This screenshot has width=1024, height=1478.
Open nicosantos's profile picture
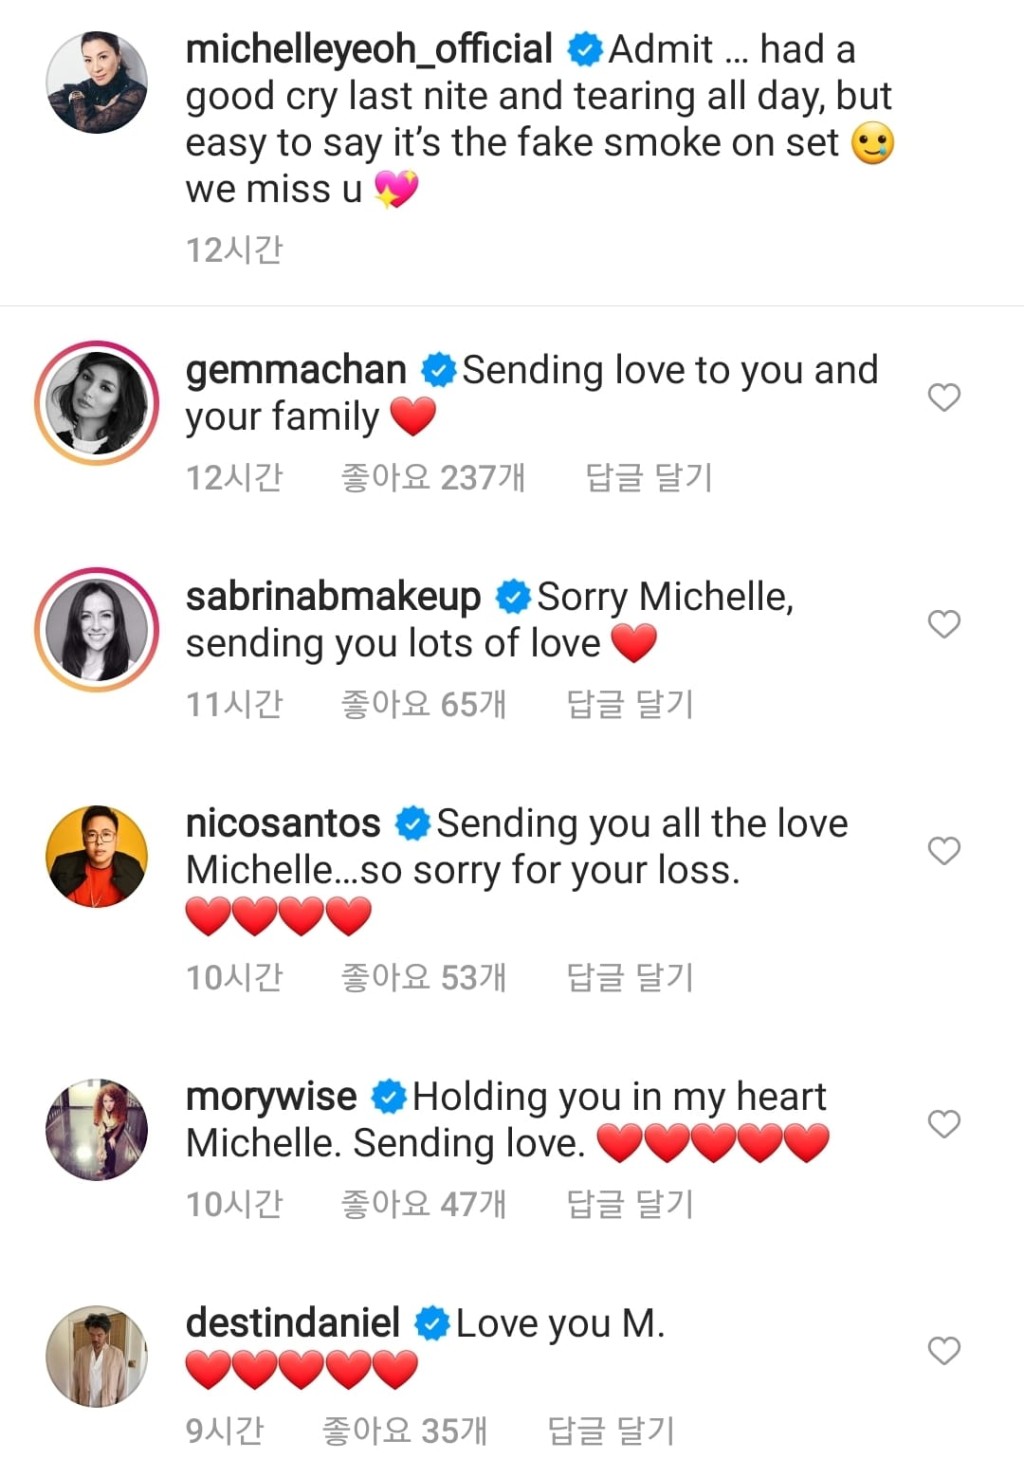click(x=97, y=856)
